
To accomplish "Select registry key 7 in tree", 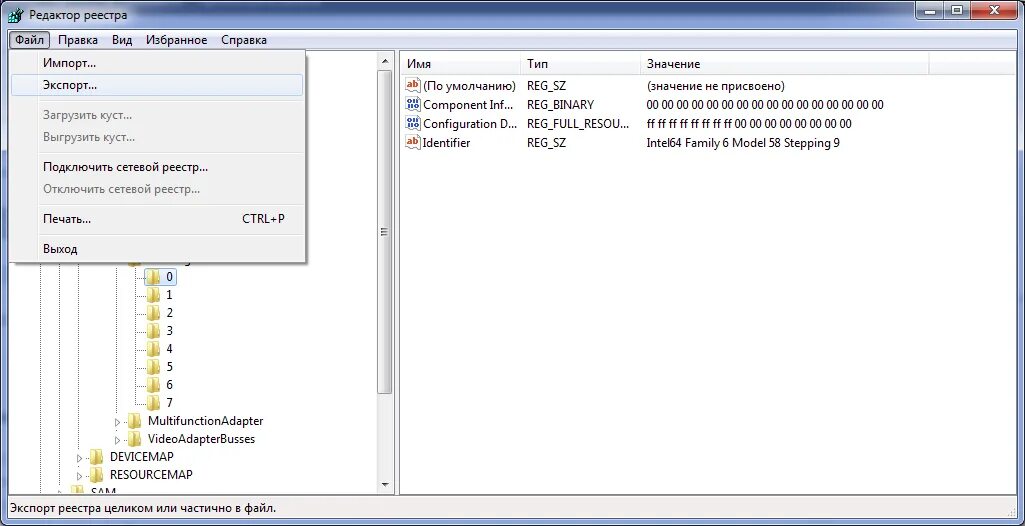I will click(x=169, y=403).
